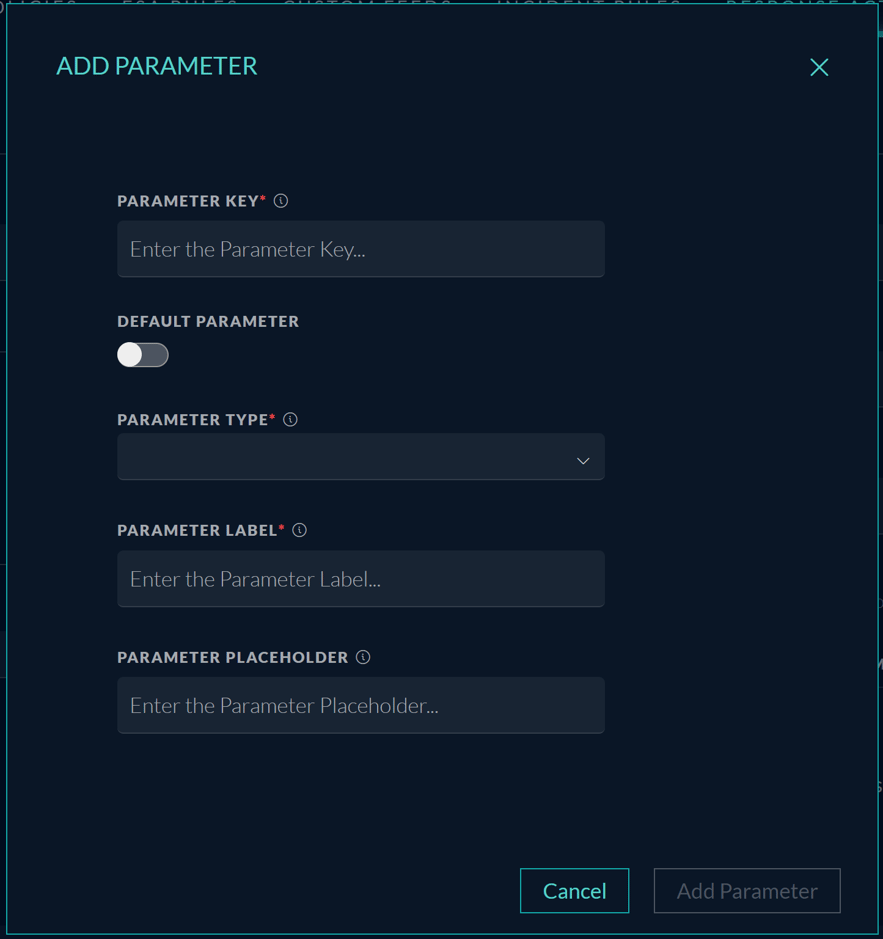This screenshot has width=883, height=939.
Task: Click the Add Parameter button
Action: (747, 891)
